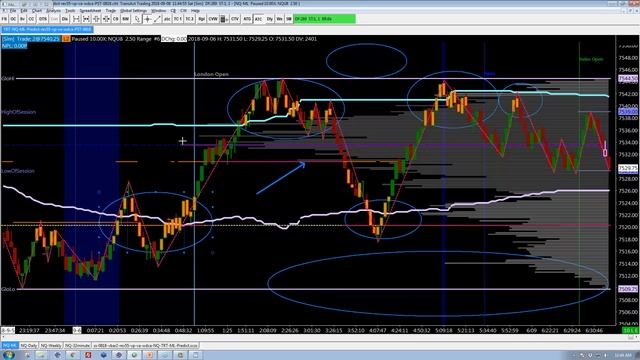This screenshot has width=640, height=360.
Task: Click the 1:09:55 time axis label
Action: [x=205, y=330]
